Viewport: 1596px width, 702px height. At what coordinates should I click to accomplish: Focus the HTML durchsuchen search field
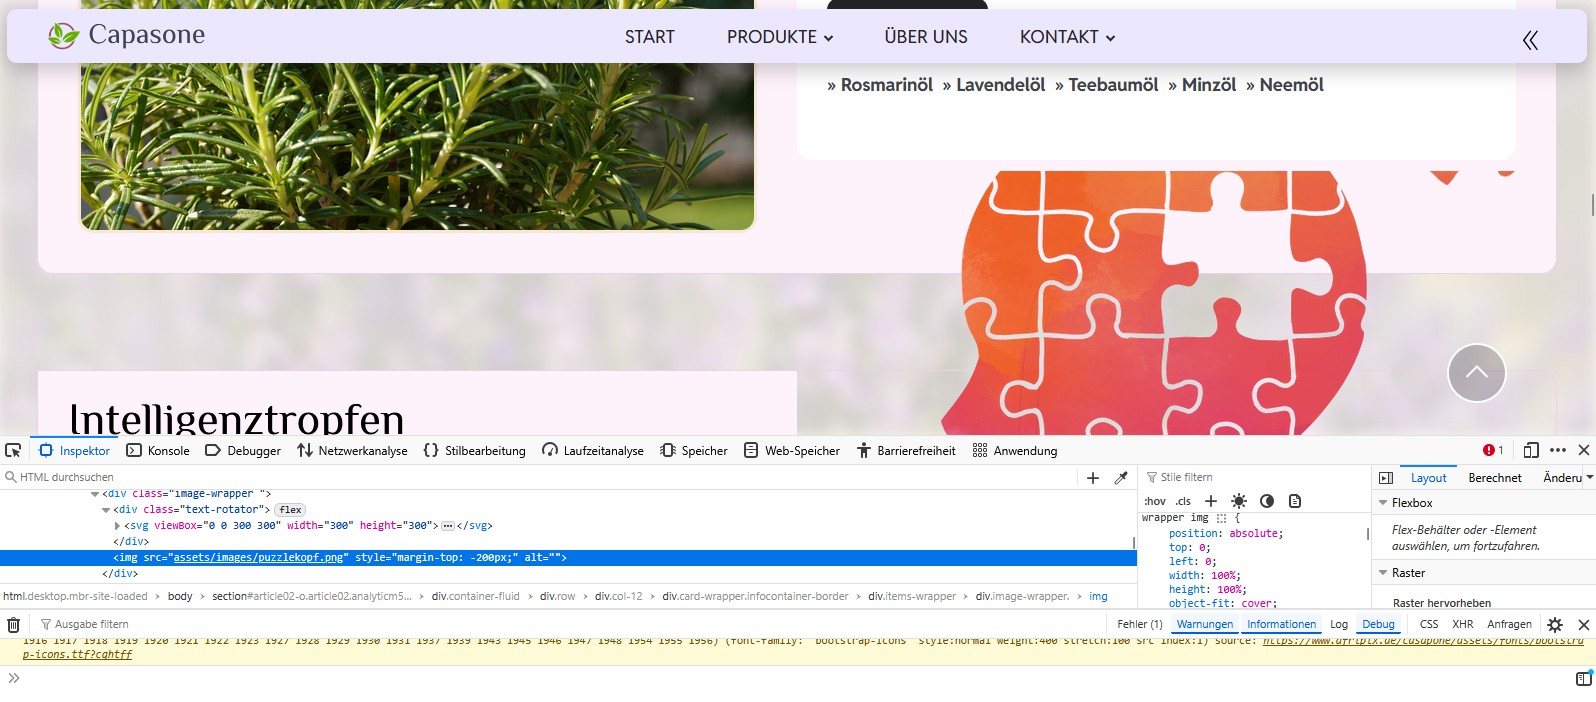[540, 477]
